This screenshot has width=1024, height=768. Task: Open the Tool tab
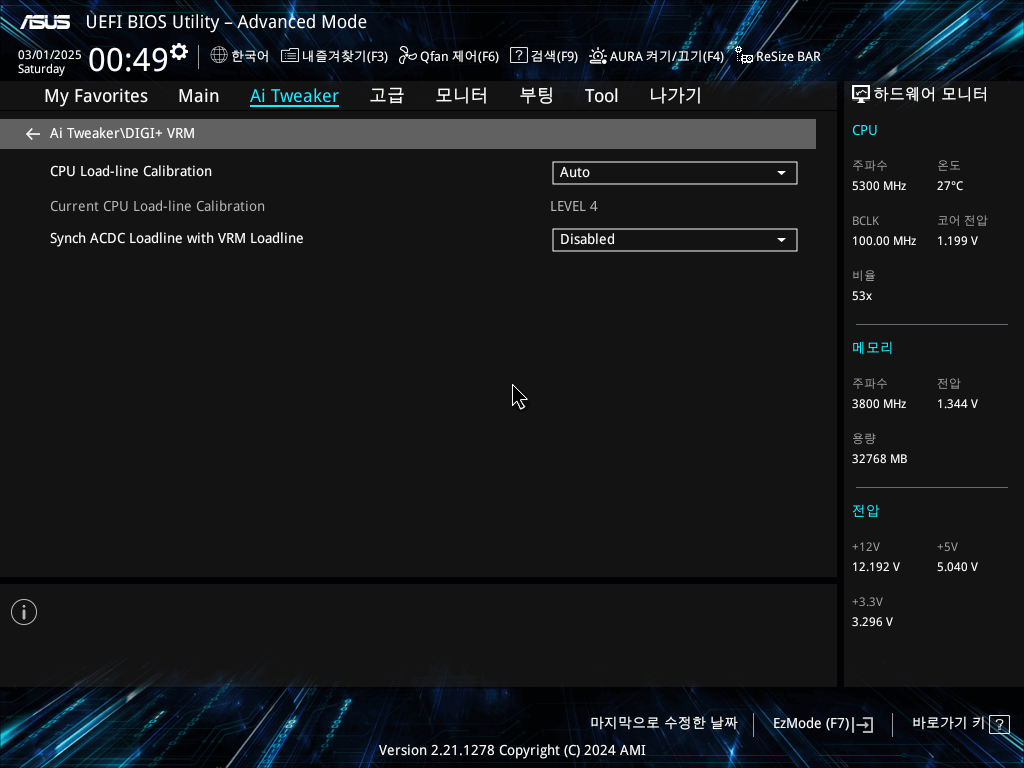coord(601,96)
